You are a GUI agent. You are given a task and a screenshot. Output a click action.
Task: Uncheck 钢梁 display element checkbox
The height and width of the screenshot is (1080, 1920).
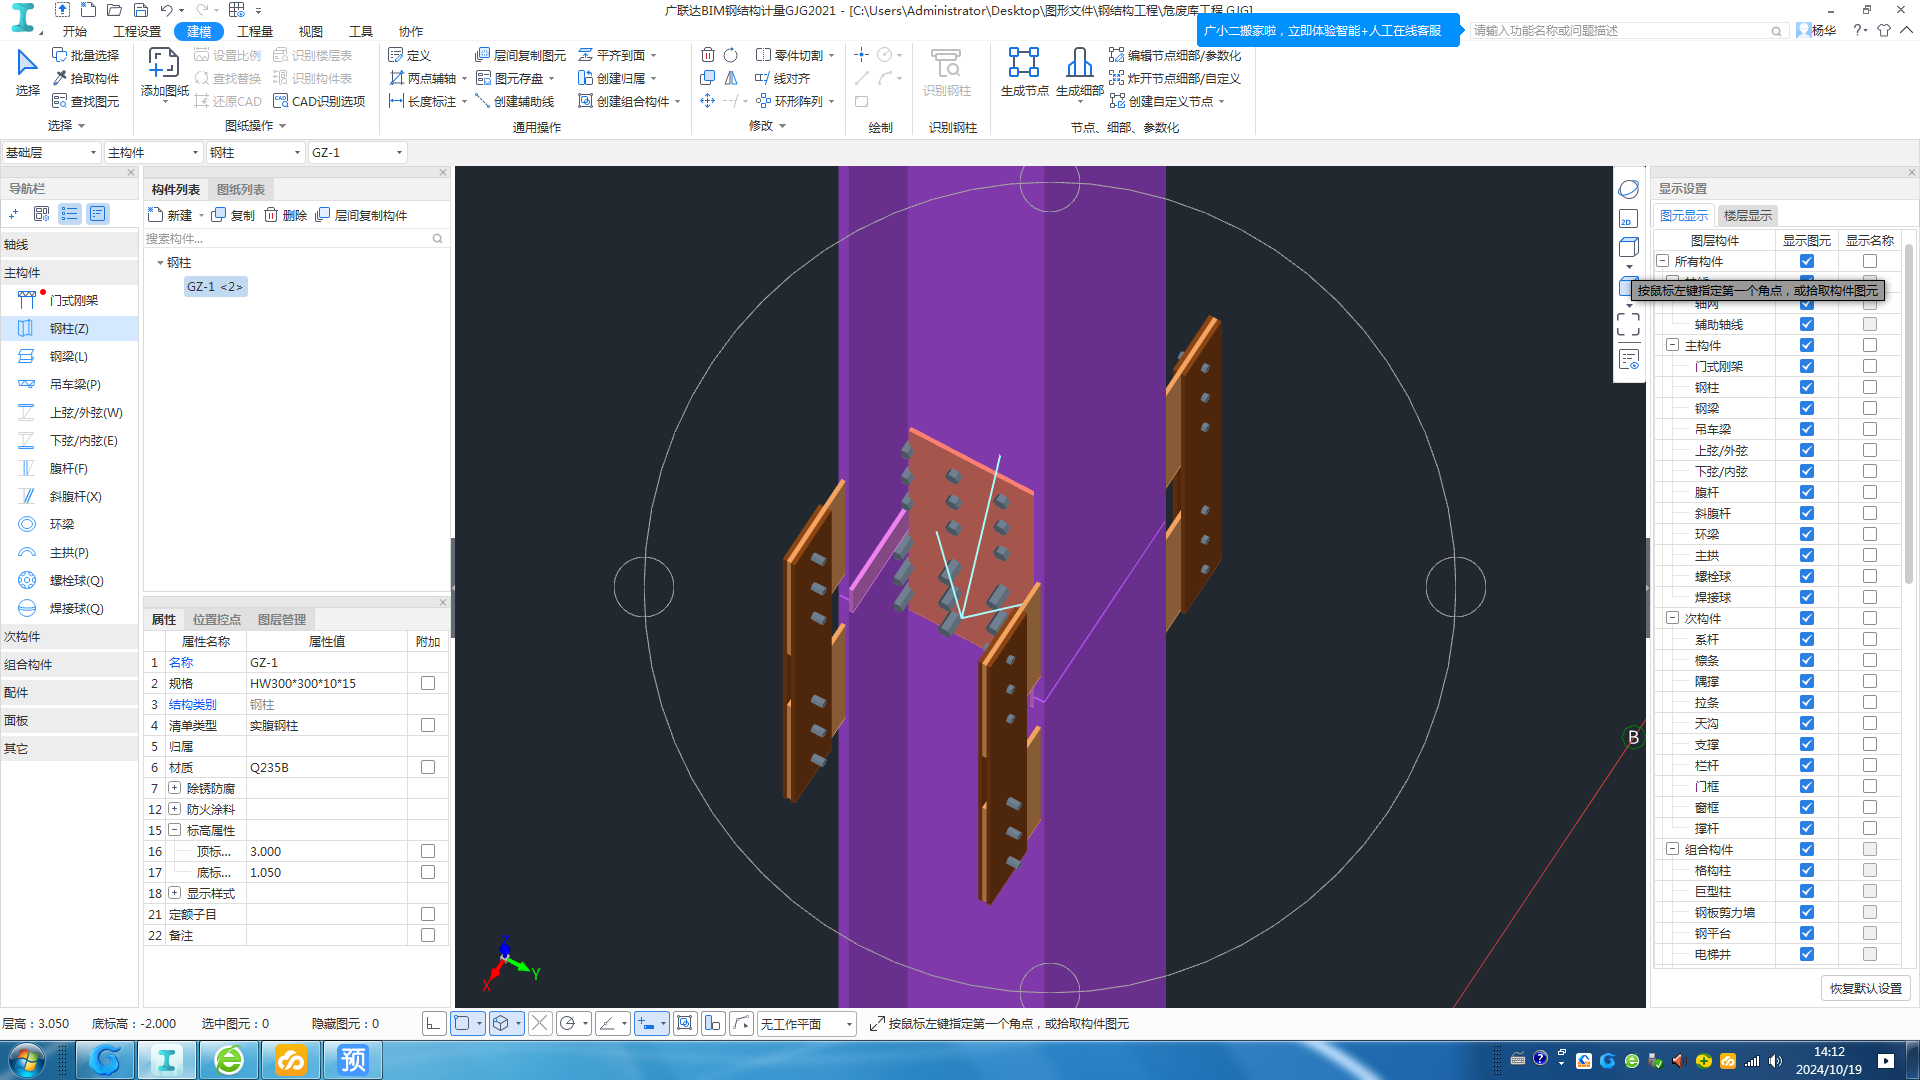(x=1806, y=408)
